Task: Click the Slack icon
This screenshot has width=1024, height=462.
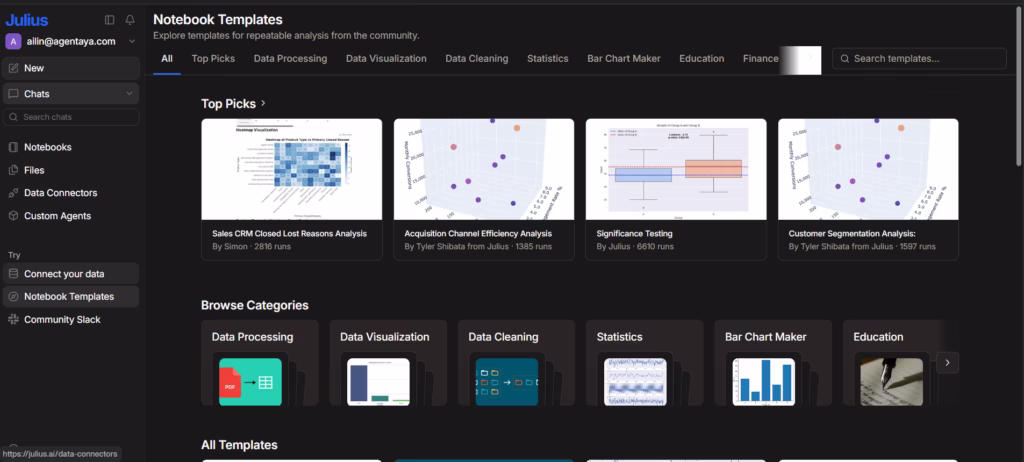Action: tap(13, 320)
